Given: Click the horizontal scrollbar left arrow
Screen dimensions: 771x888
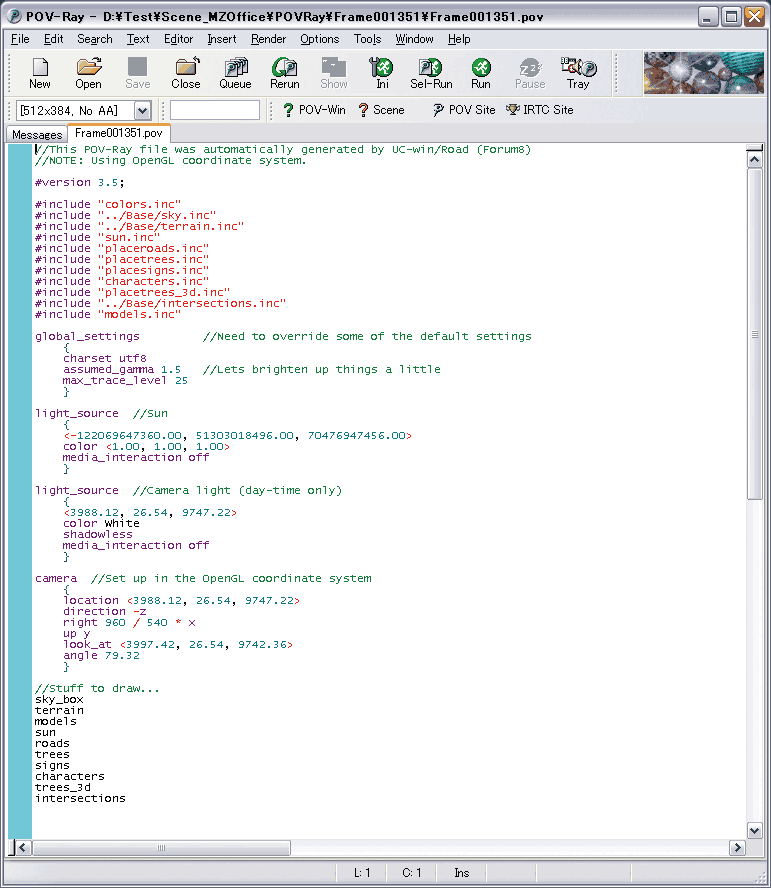Looking at the screenshot, I should tap(23, 848).
